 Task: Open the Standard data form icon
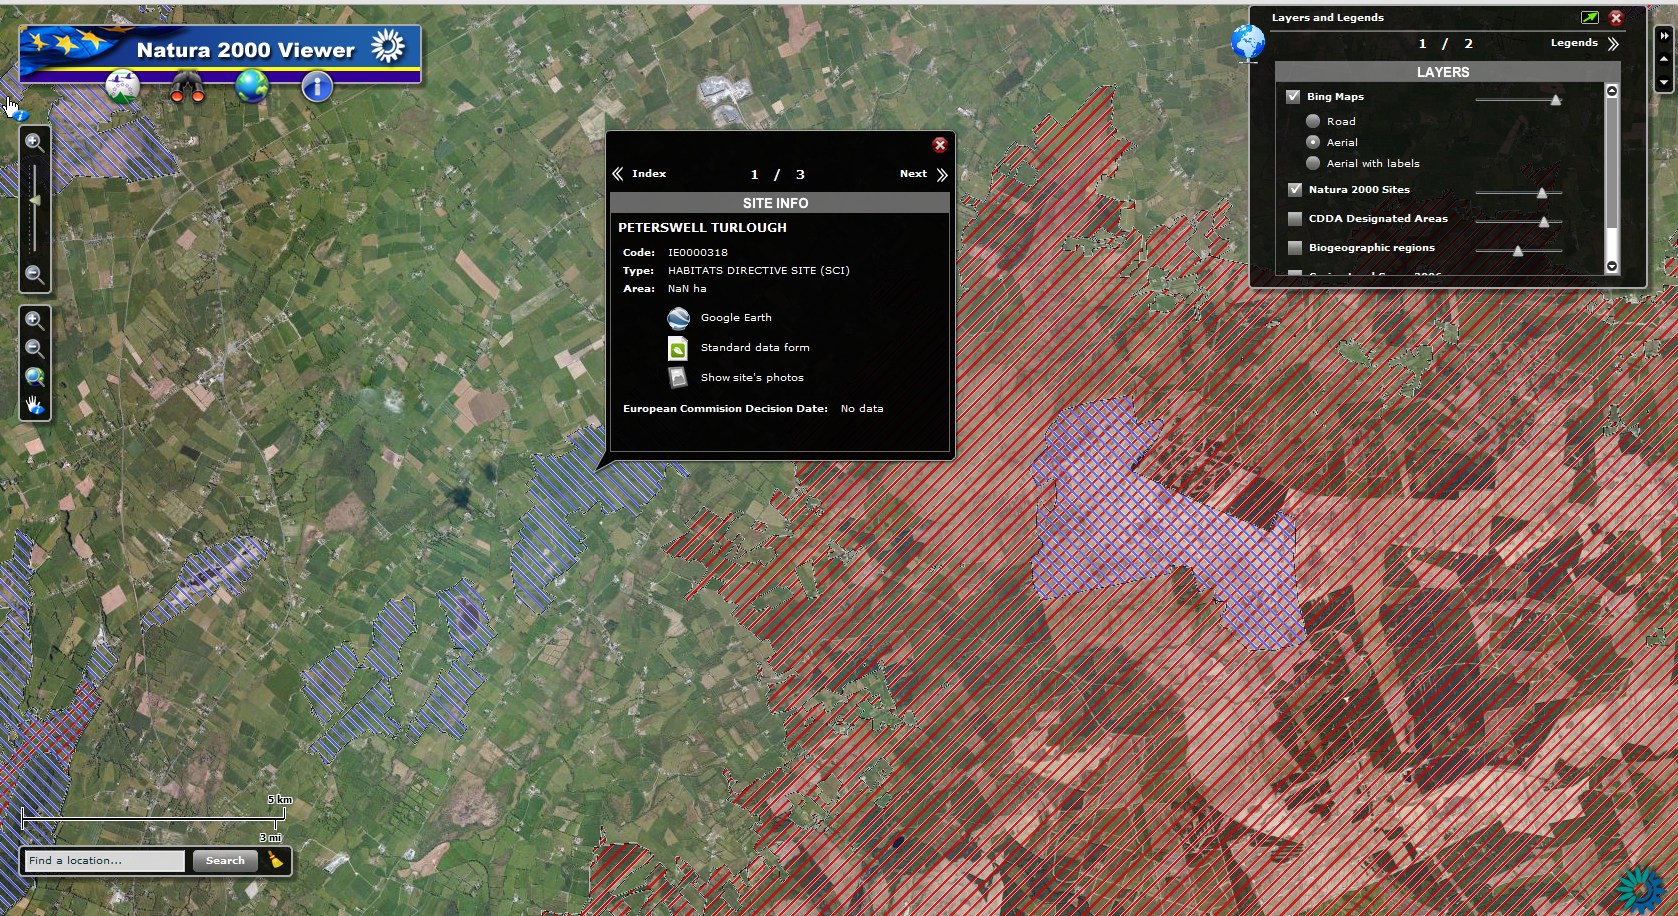(x=678, y=348)
